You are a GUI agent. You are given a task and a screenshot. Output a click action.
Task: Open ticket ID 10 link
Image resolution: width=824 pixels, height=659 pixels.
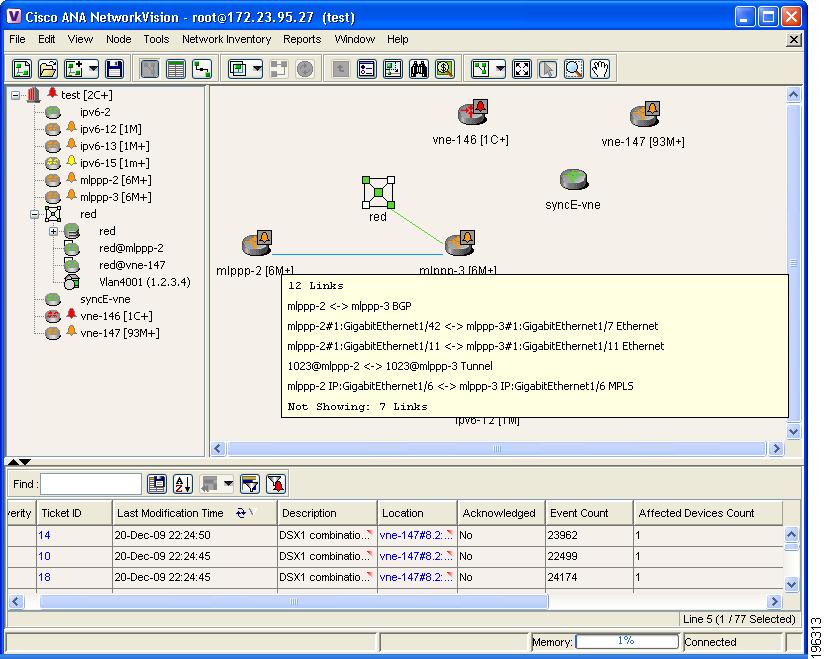tap(44, 557)
